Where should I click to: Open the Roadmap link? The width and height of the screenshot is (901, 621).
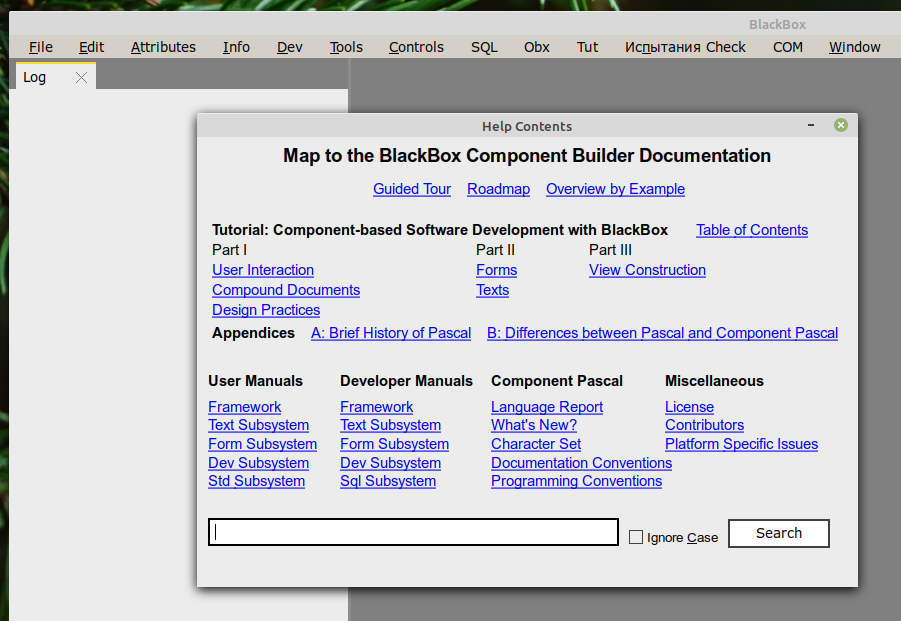(498, 189)
